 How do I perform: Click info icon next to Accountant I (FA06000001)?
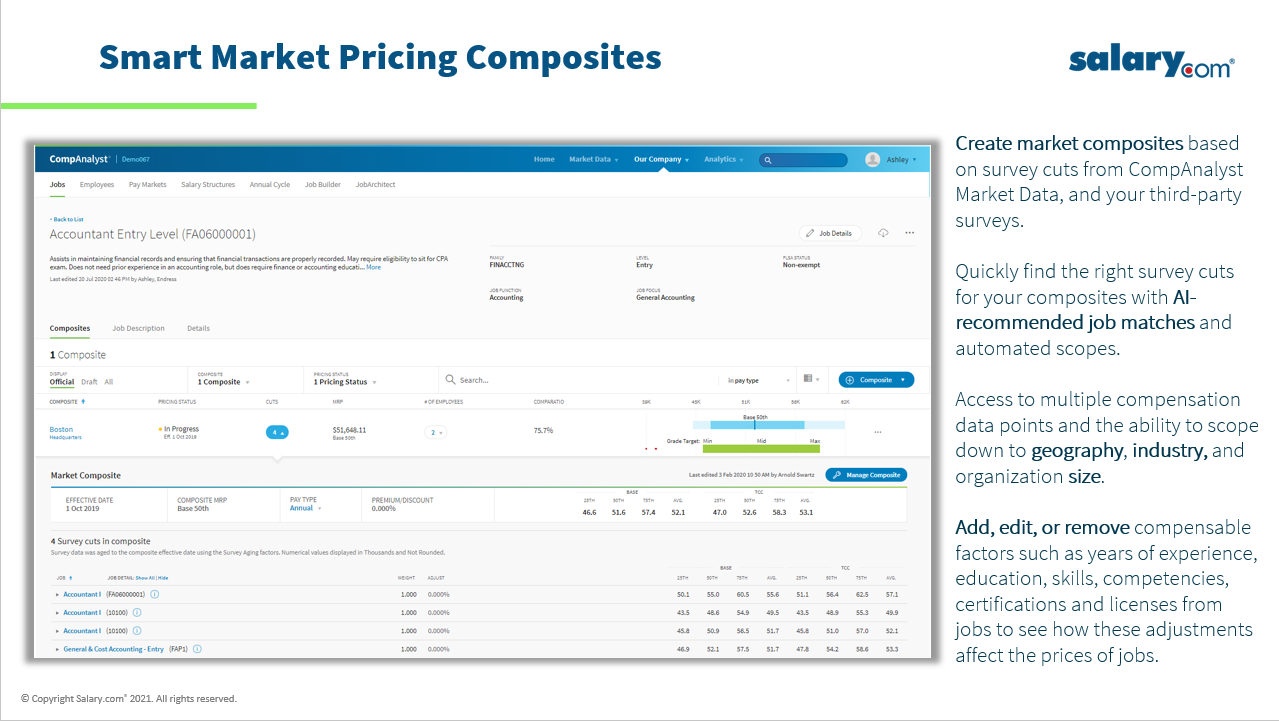[155, 594]
